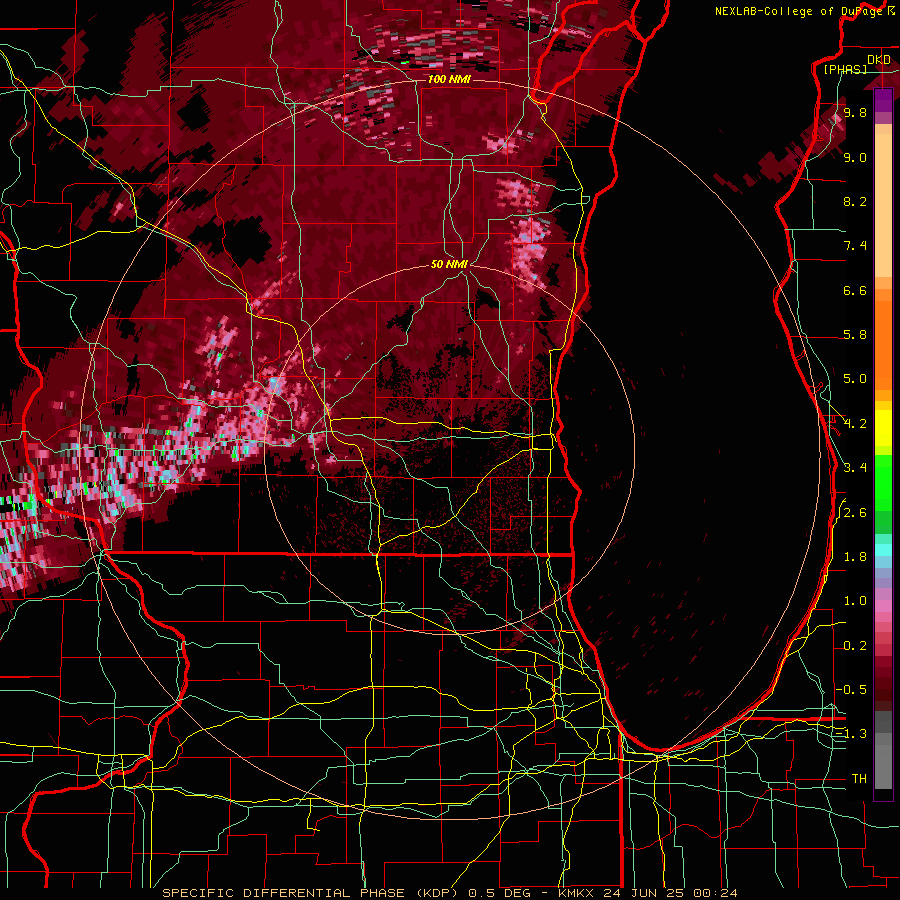900x900 pixels.
Task: Click the 0.2 value on the scale
Action: pyautogui.click(x=855, y=646)
